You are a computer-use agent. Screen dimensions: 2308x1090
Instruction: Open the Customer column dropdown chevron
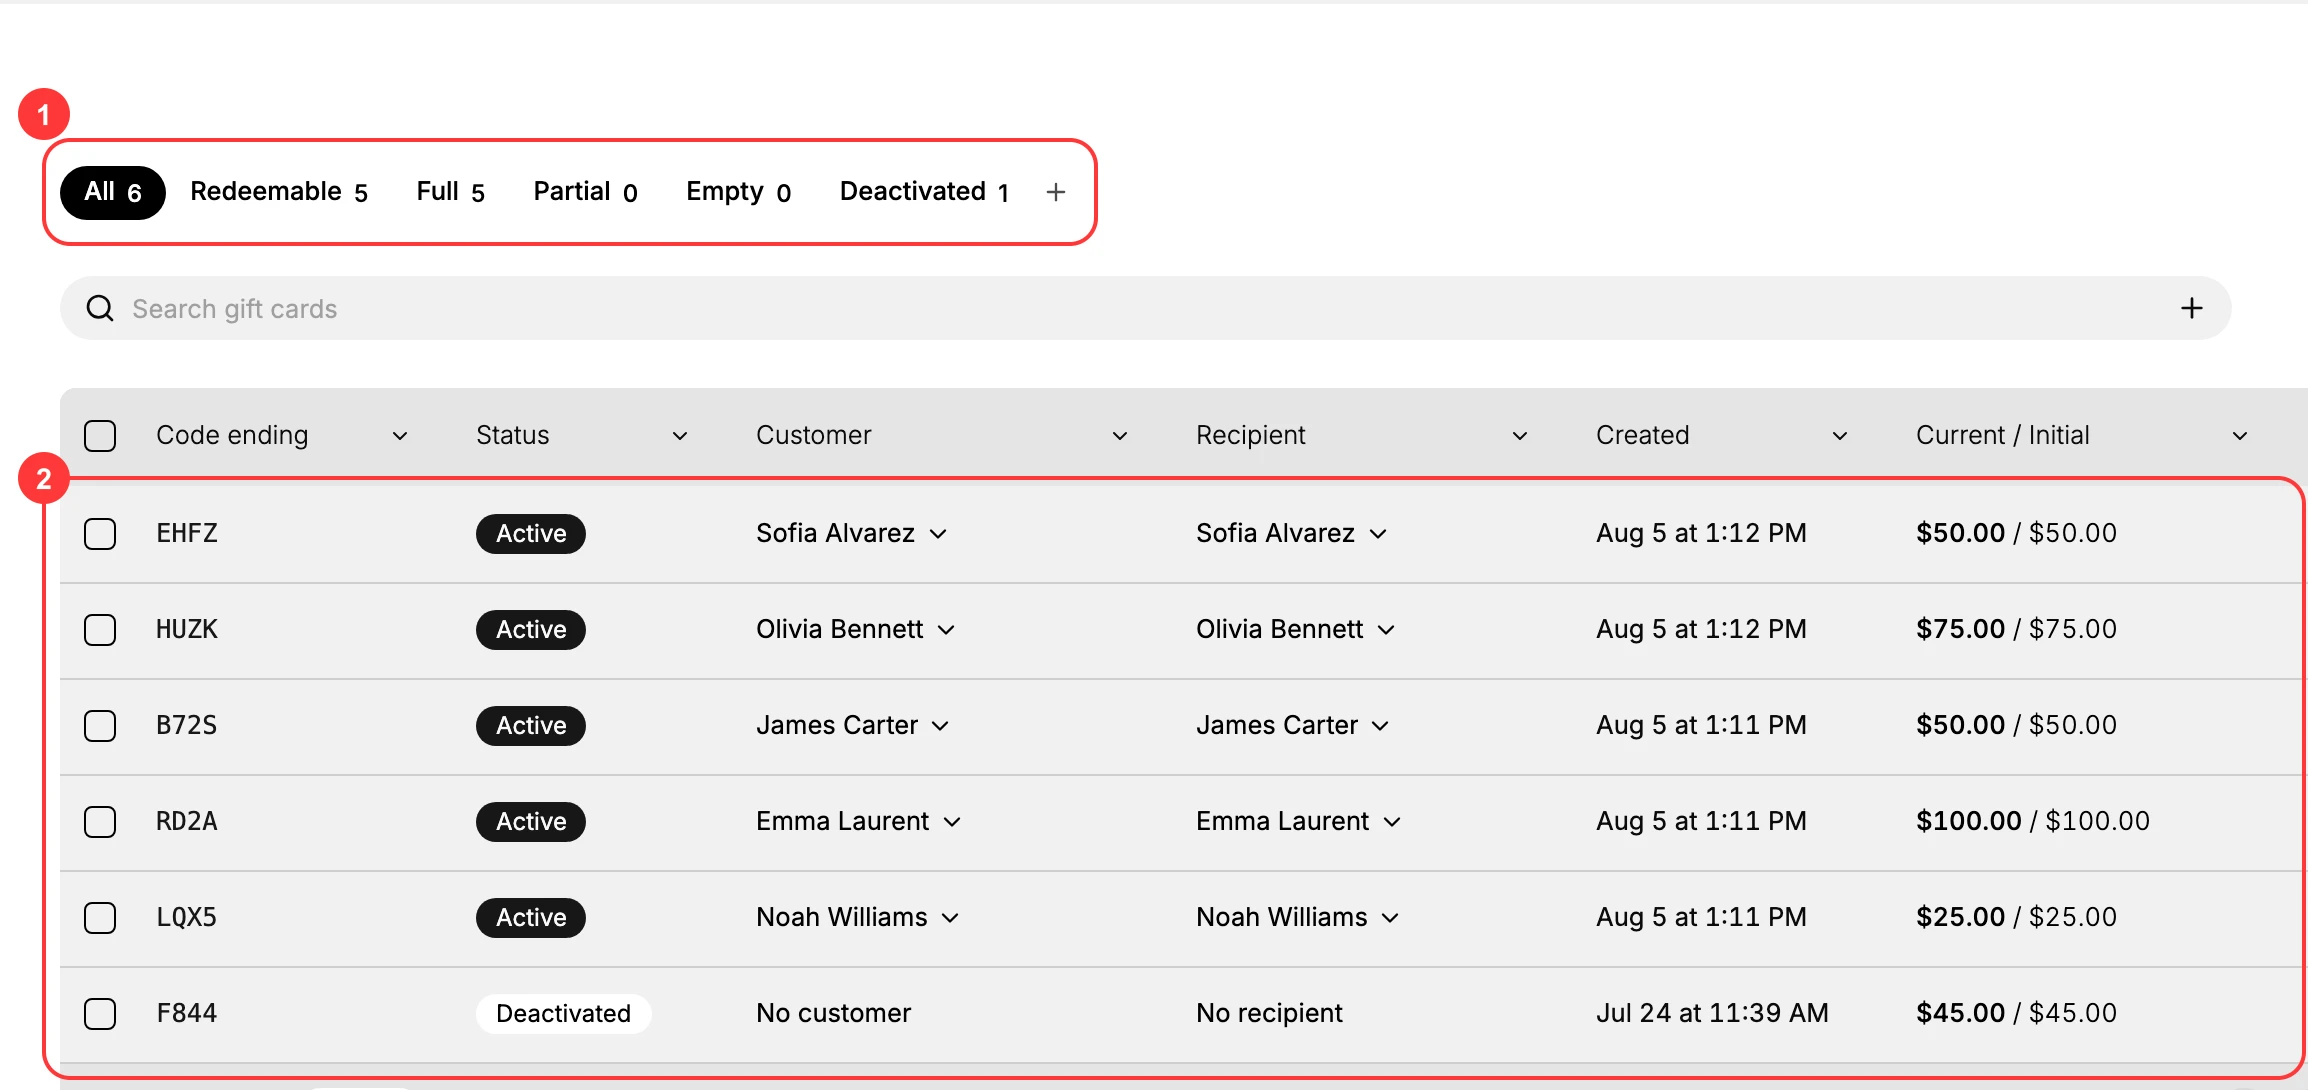[x=1120, y=435]
